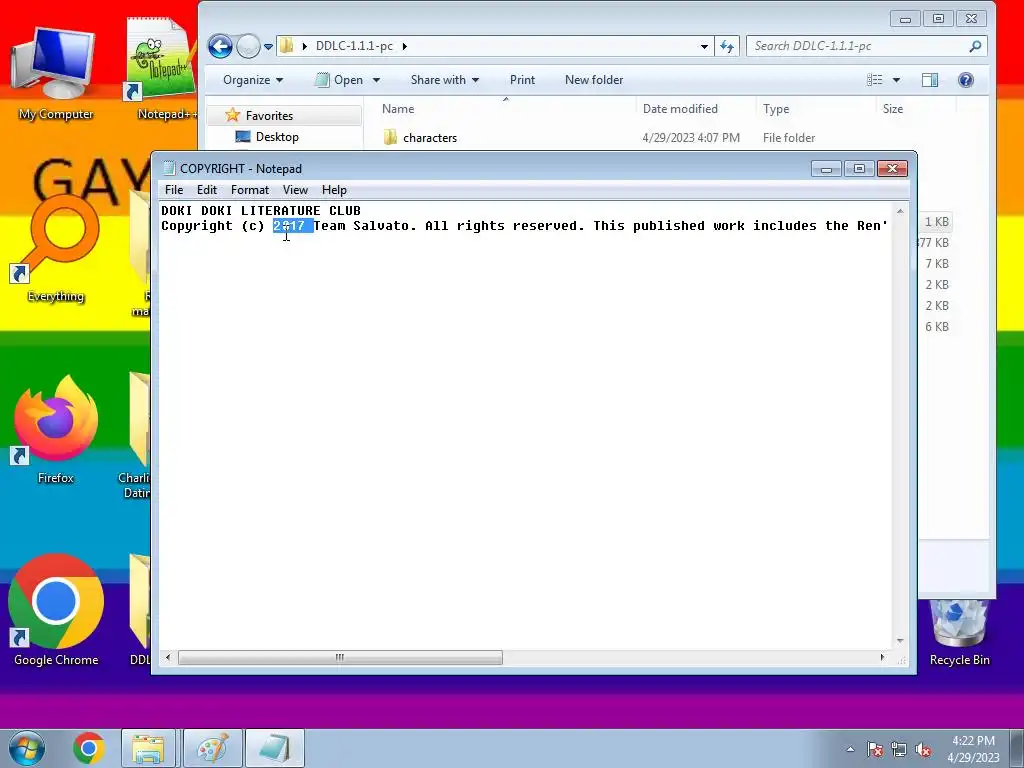Open the Organize dropdown in Explorer

tap(253, 80)
